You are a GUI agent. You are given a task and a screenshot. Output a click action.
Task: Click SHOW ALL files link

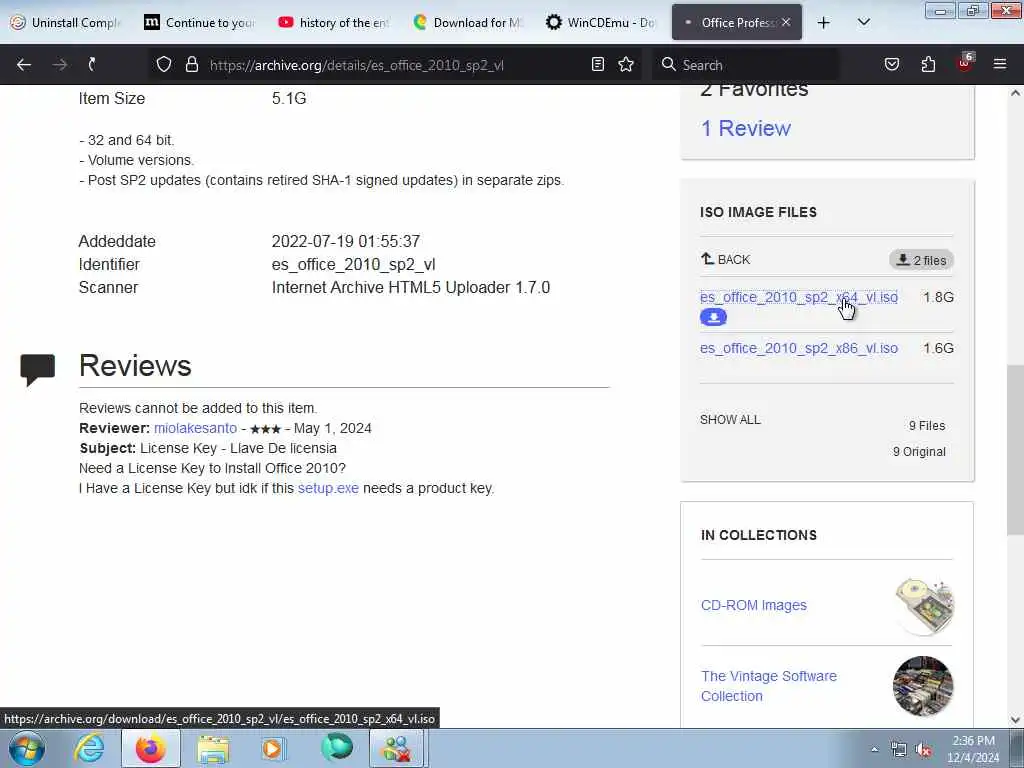(x=730, y=420)
